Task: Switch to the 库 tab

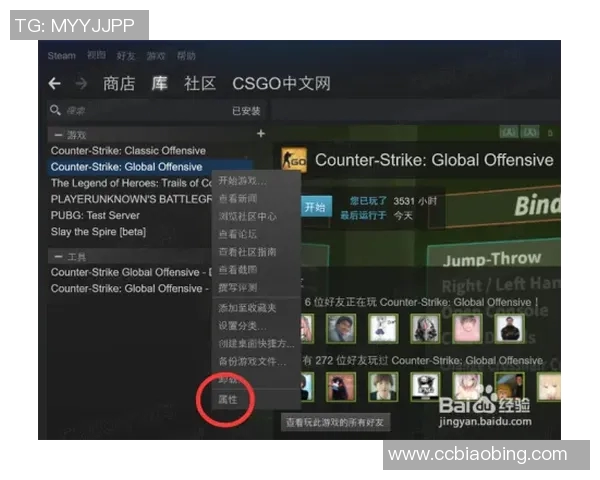Action: (159, 83)
